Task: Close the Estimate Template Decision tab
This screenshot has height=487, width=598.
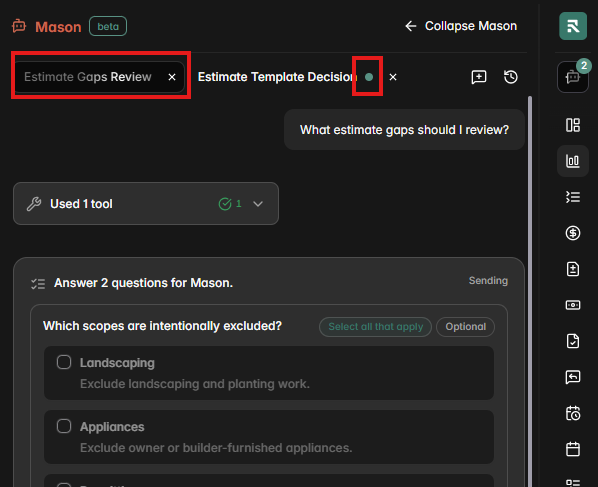Action: click(x=393, y=77)
